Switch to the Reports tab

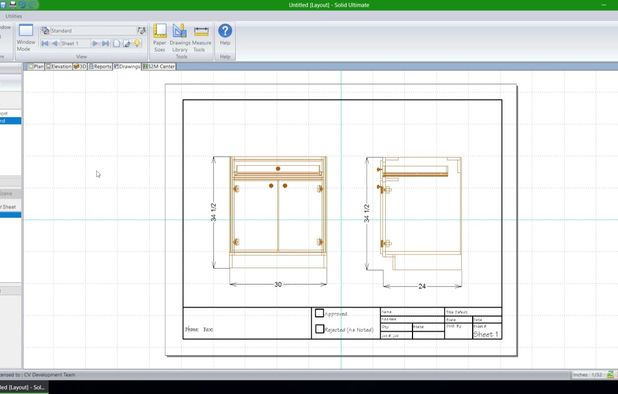pos(100,67)
